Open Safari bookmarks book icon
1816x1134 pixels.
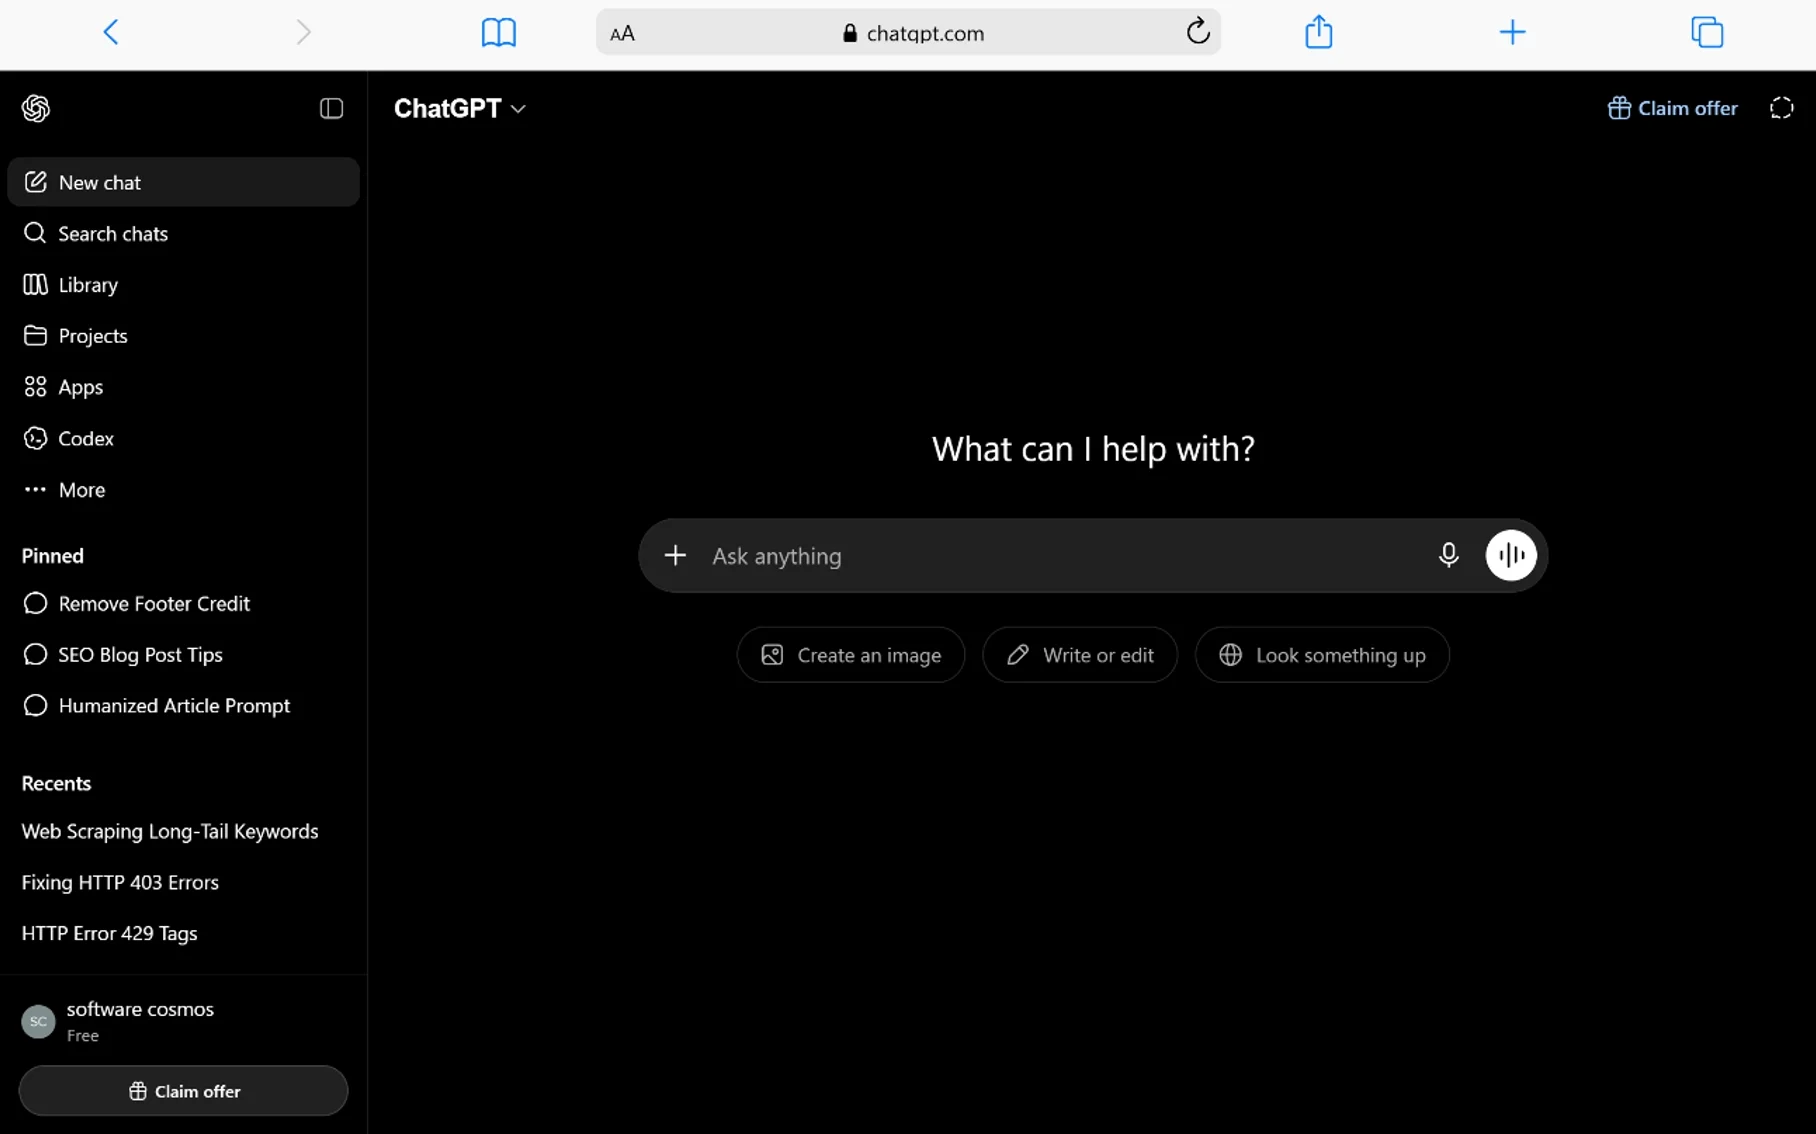click(498, 33)
